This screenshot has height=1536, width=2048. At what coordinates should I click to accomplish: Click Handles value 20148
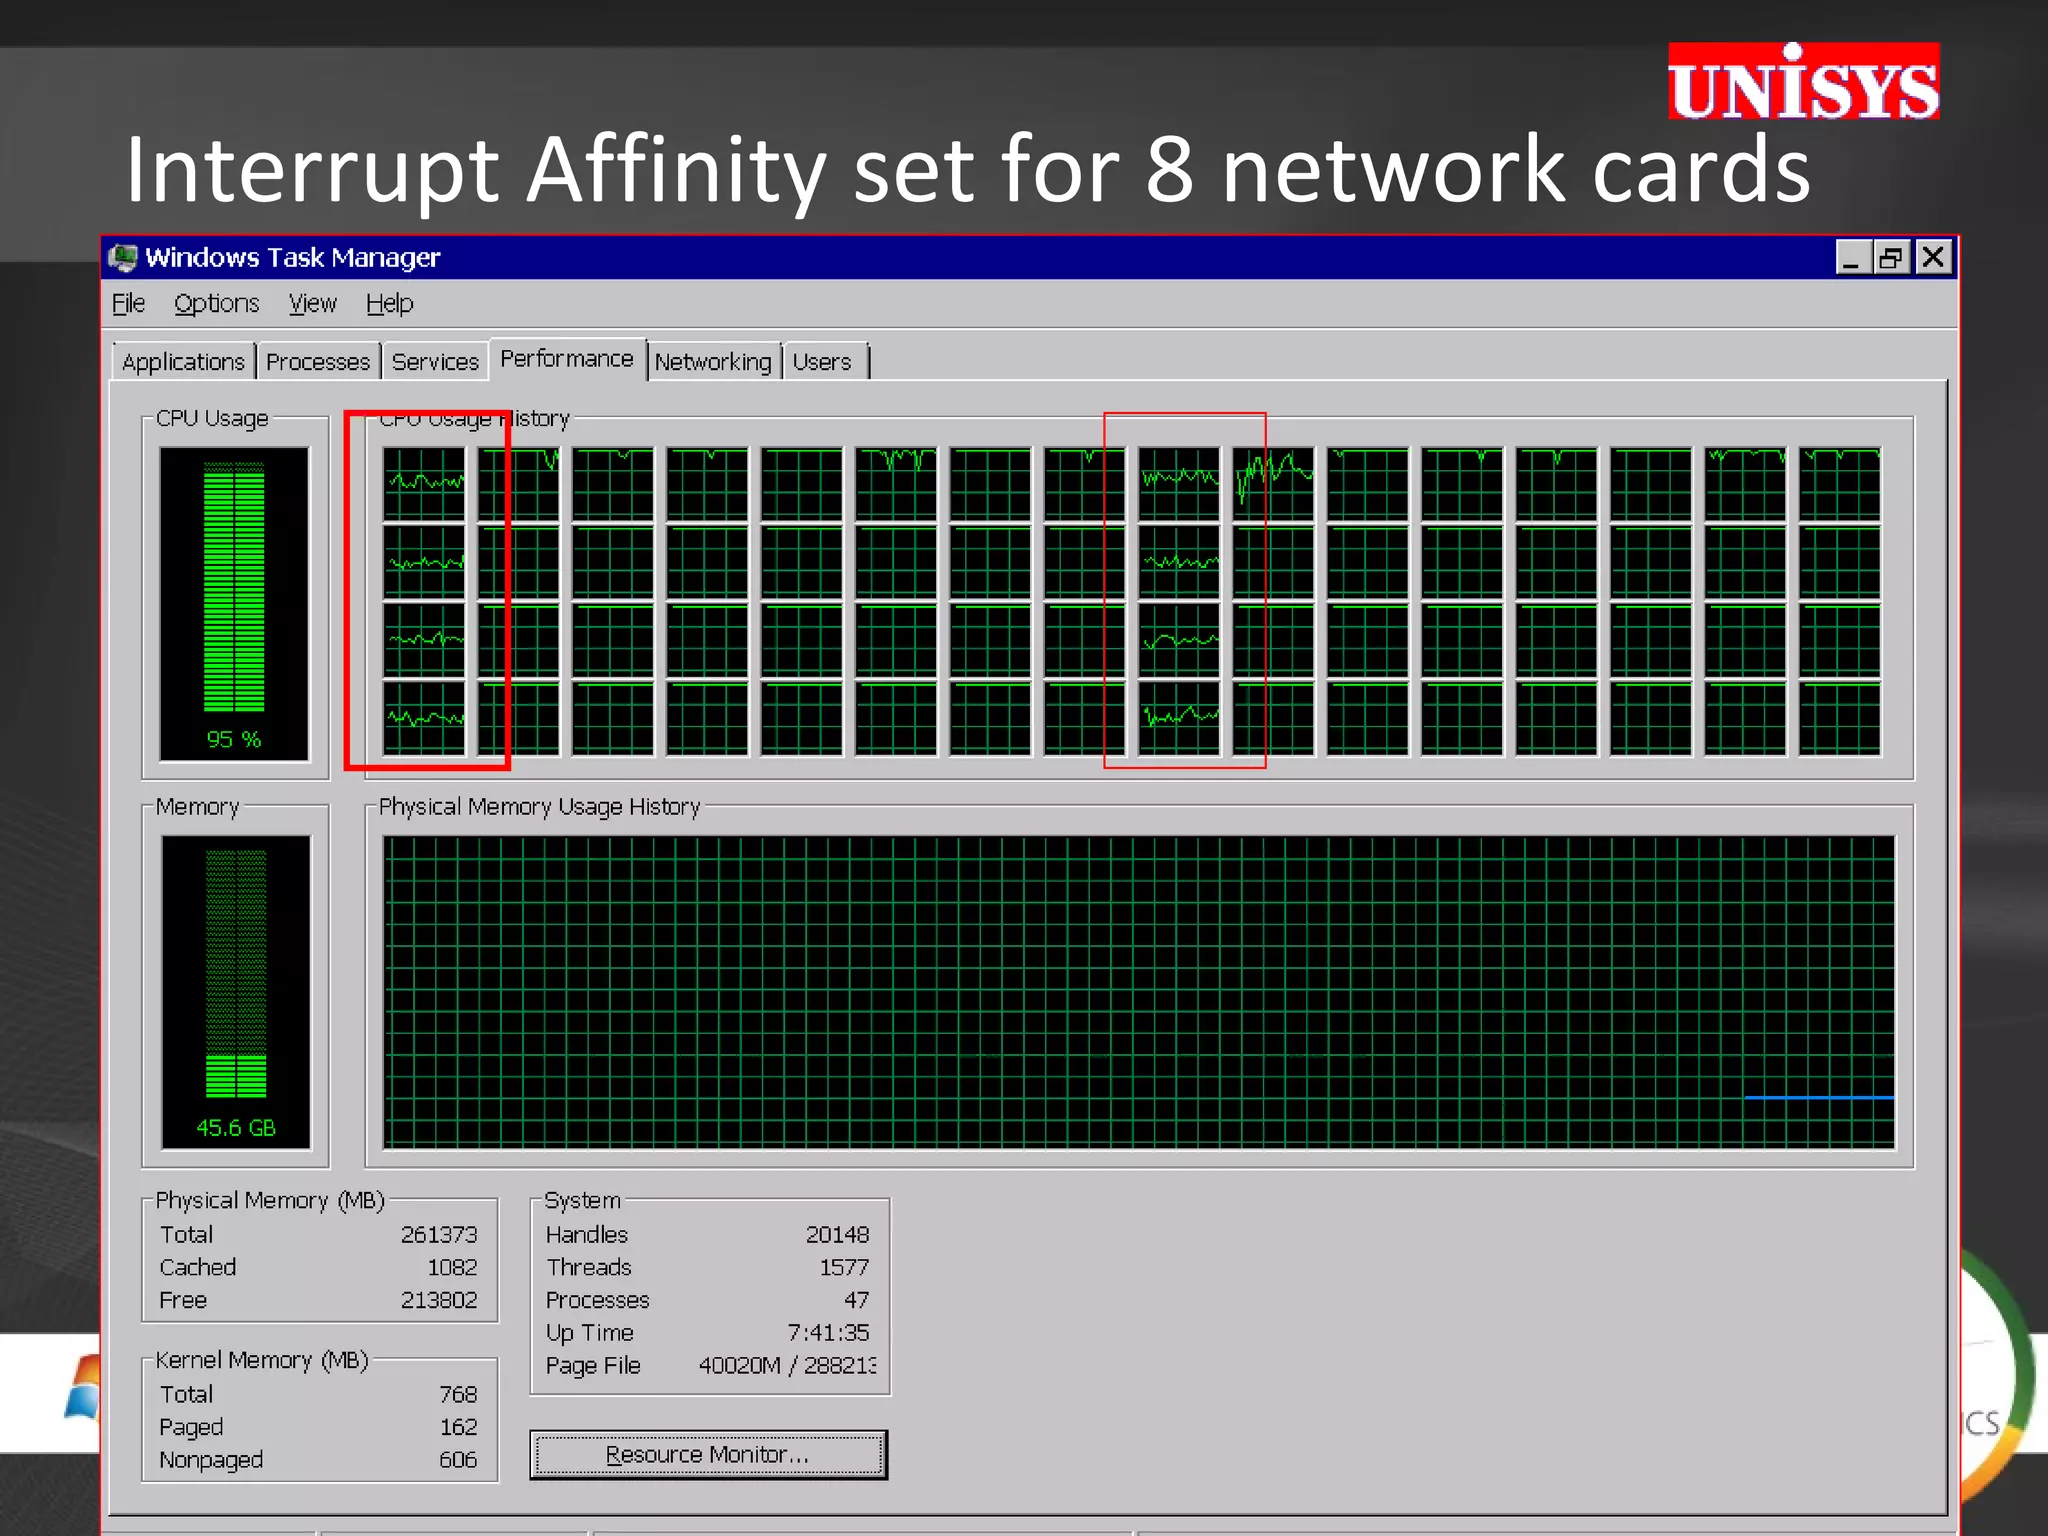[837, 1235]
